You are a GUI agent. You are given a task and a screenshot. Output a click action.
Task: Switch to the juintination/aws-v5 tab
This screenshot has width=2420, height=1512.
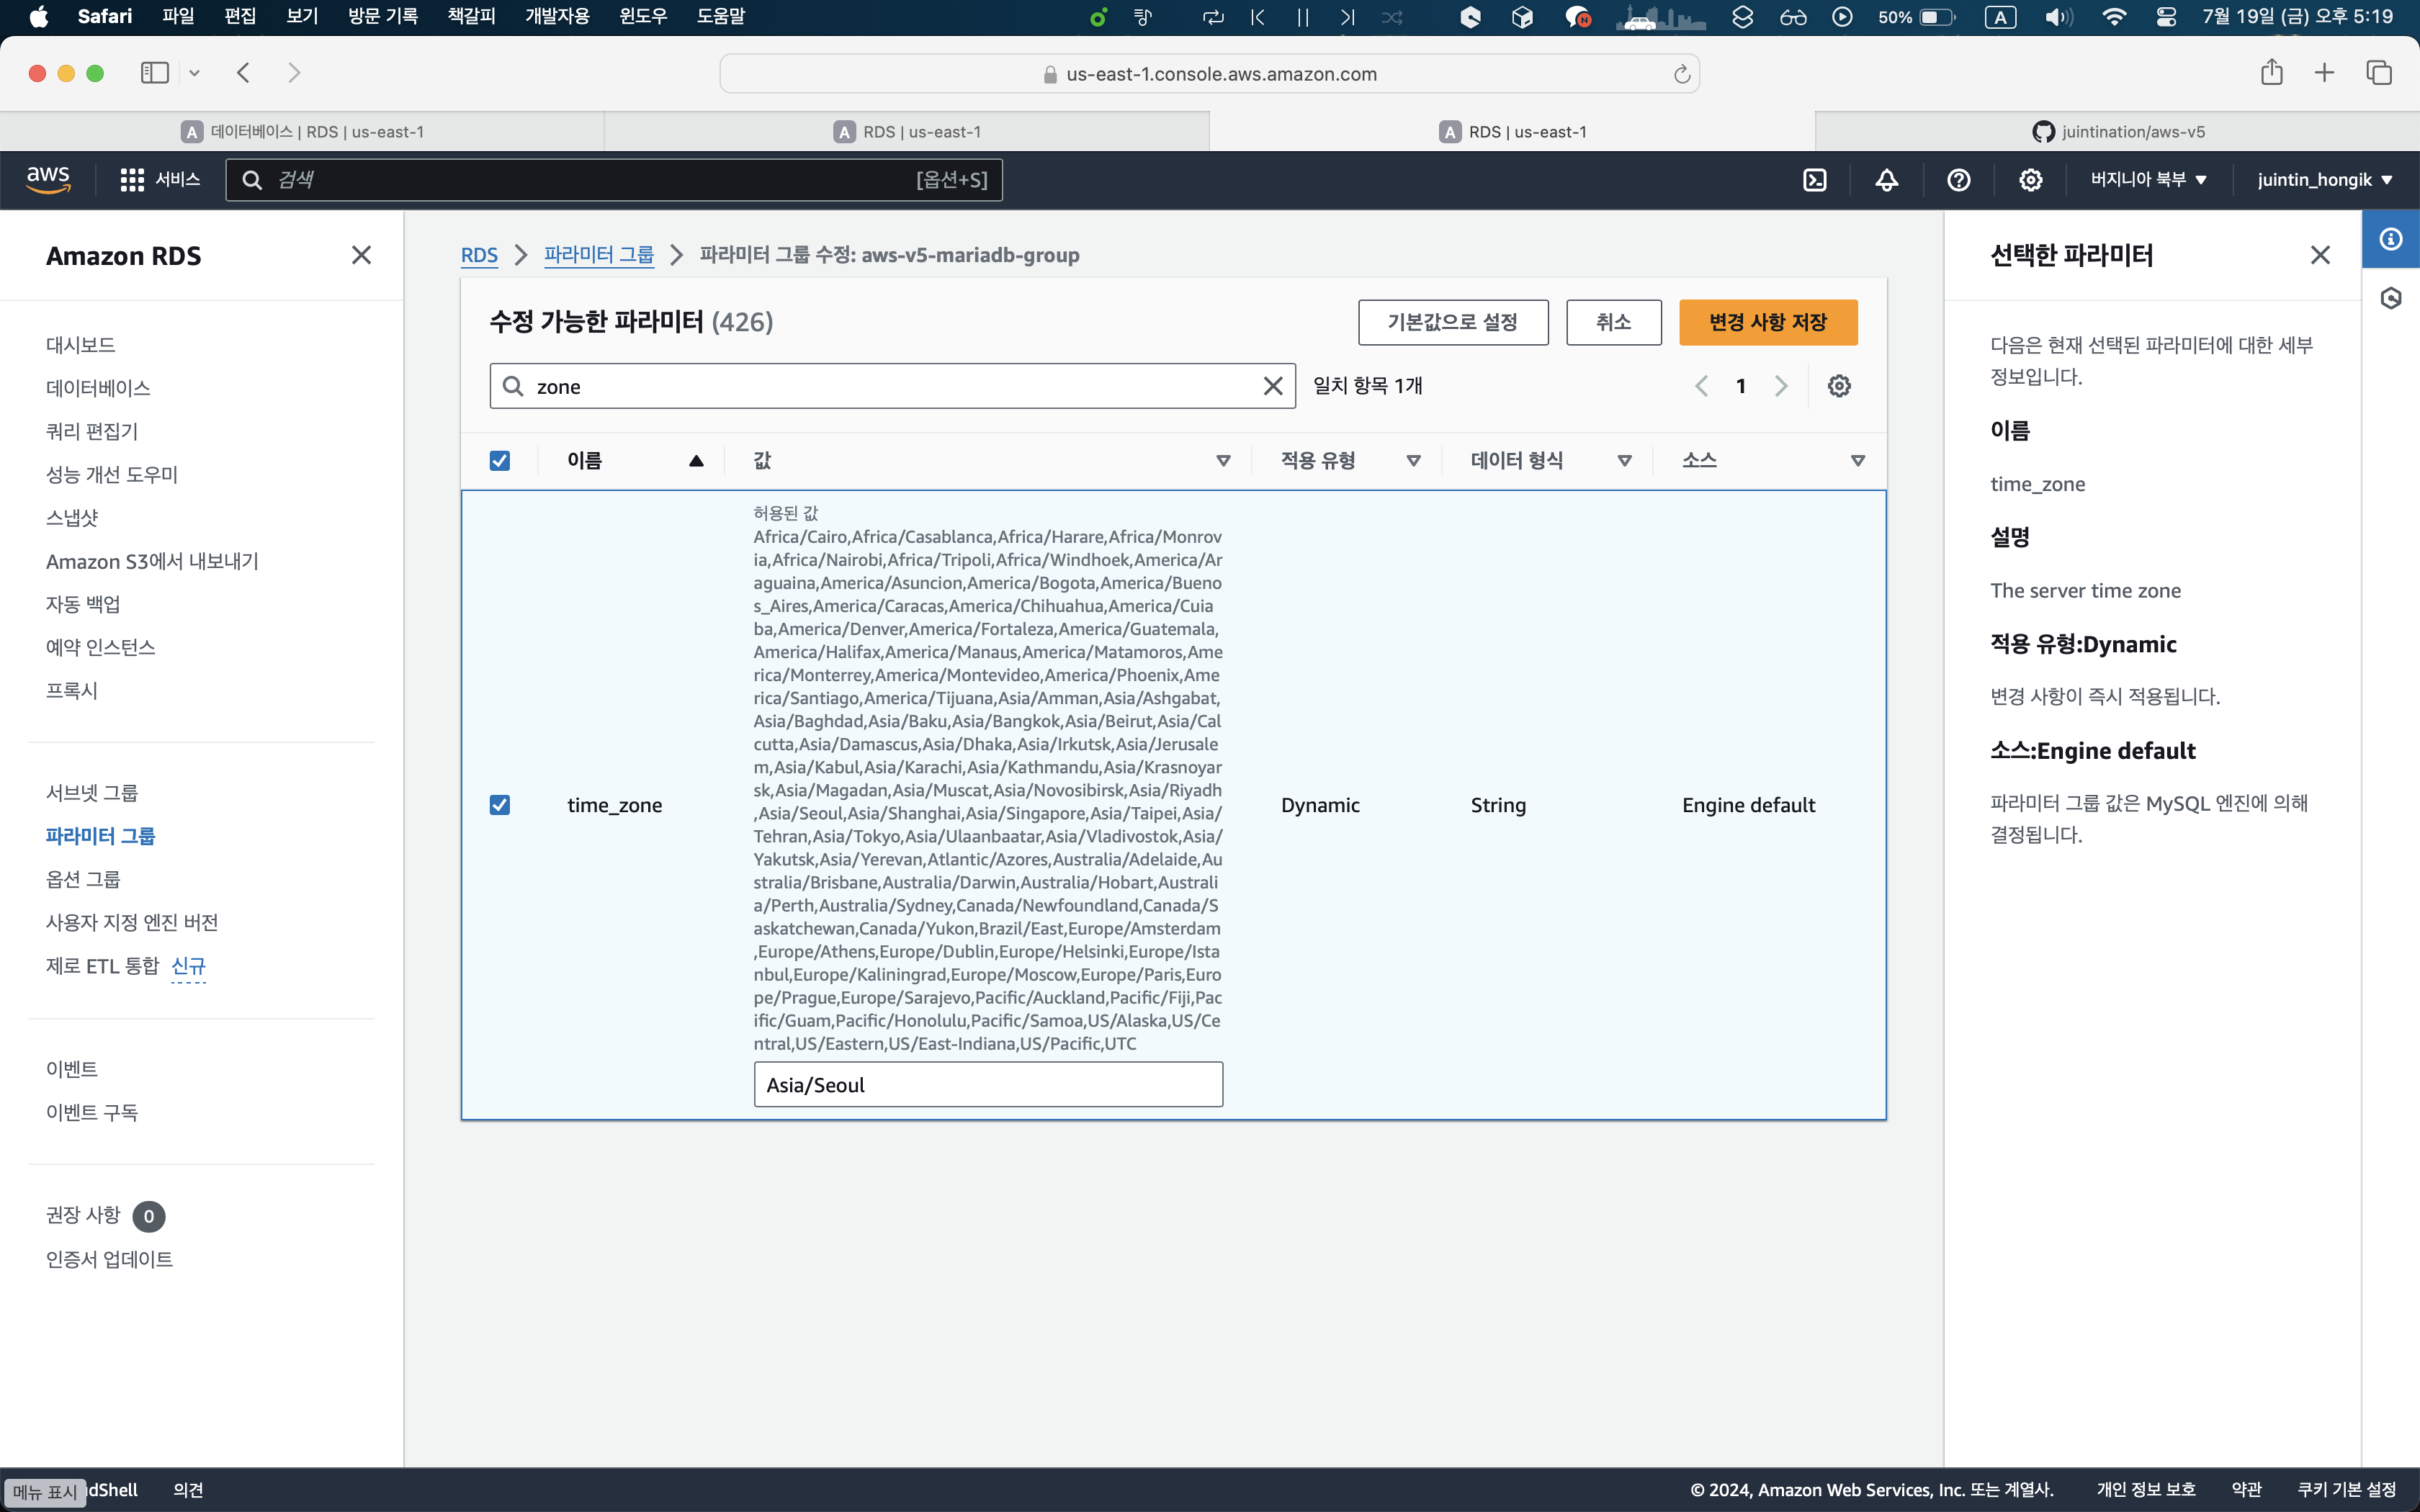pos(2117,132)
